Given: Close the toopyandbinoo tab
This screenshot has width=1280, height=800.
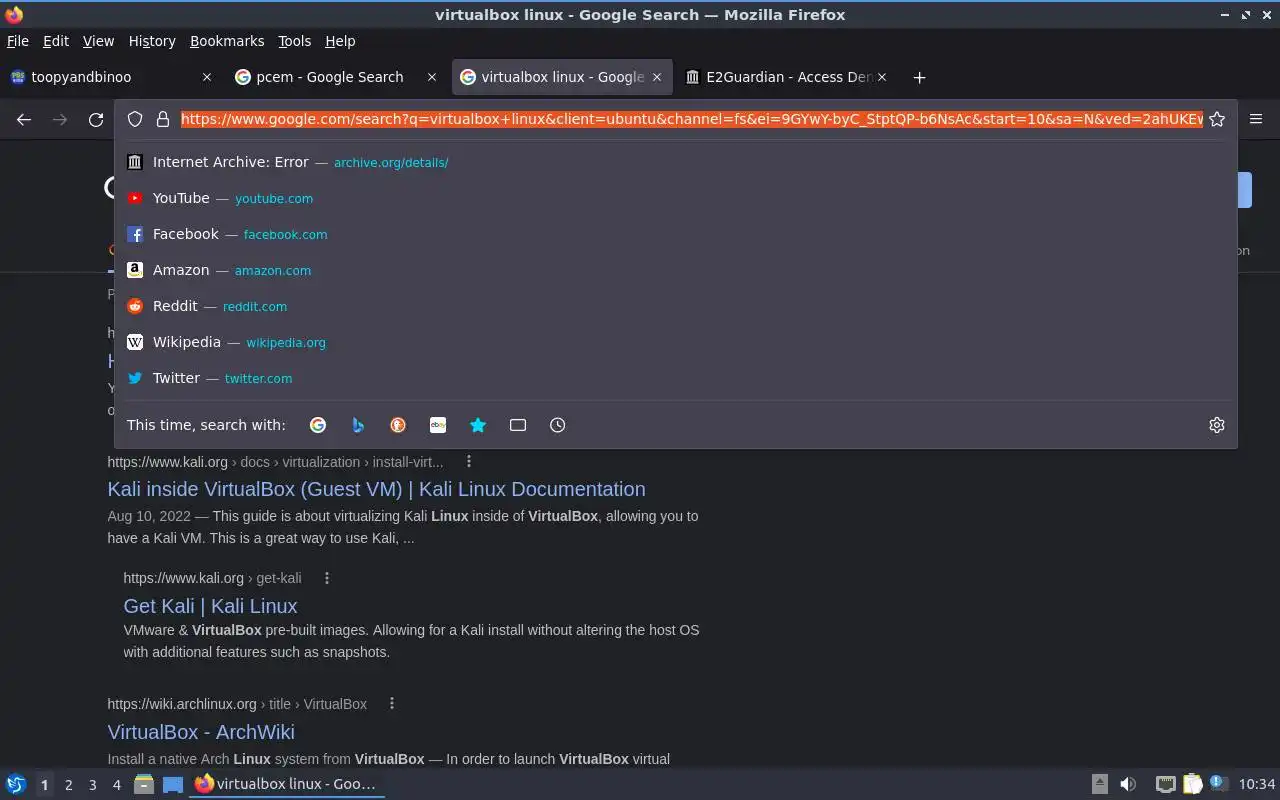Looking at the screenshot, I should click(207, 77).
